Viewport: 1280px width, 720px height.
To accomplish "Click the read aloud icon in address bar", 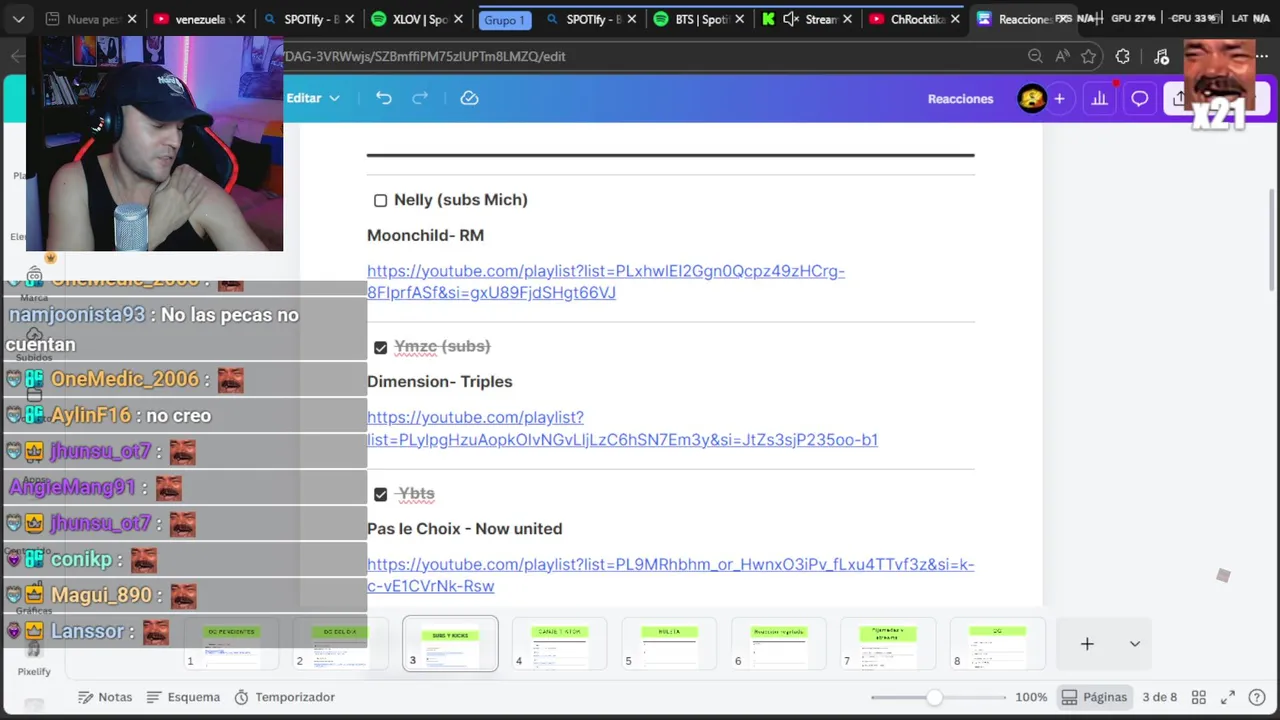I will coord(1062,56).
